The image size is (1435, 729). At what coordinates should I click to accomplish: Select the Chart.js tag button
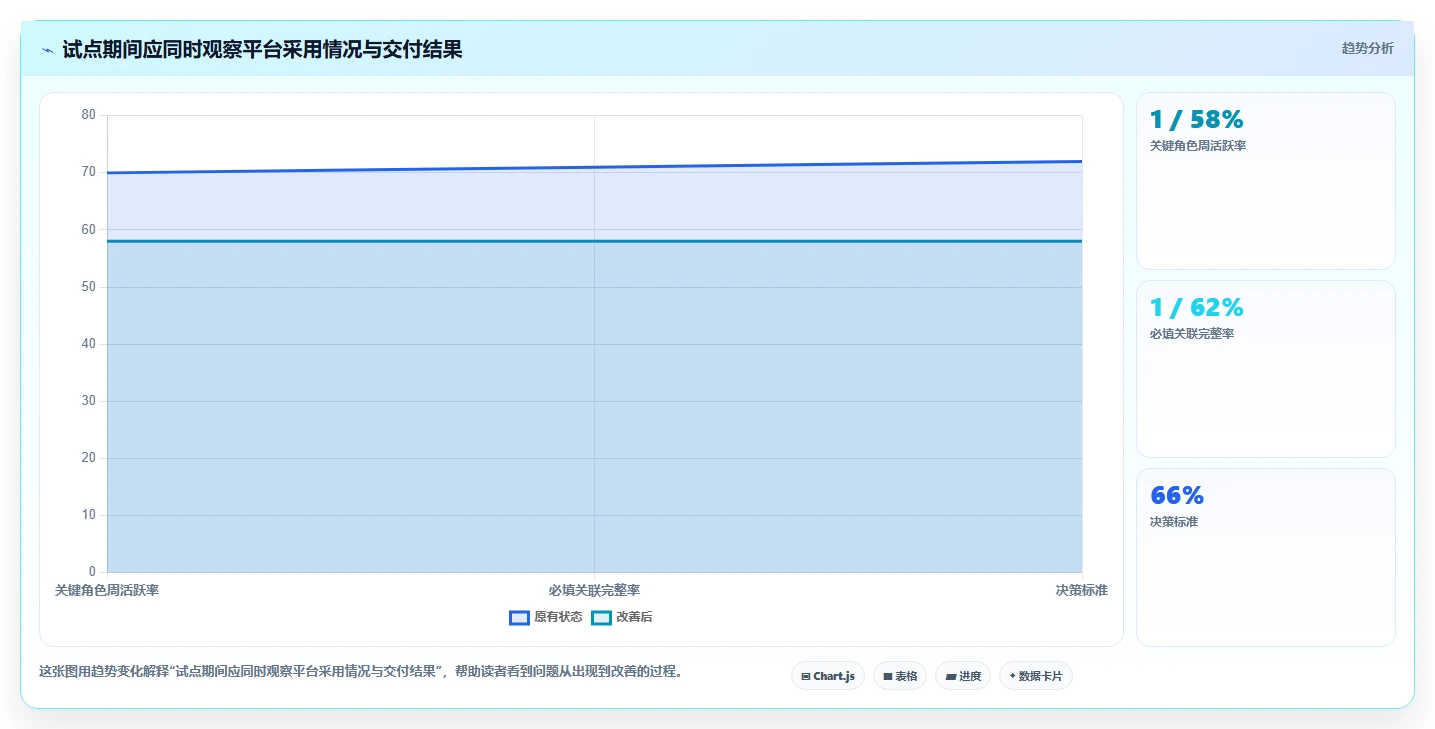pyautogui.click(x=828, y=676)
